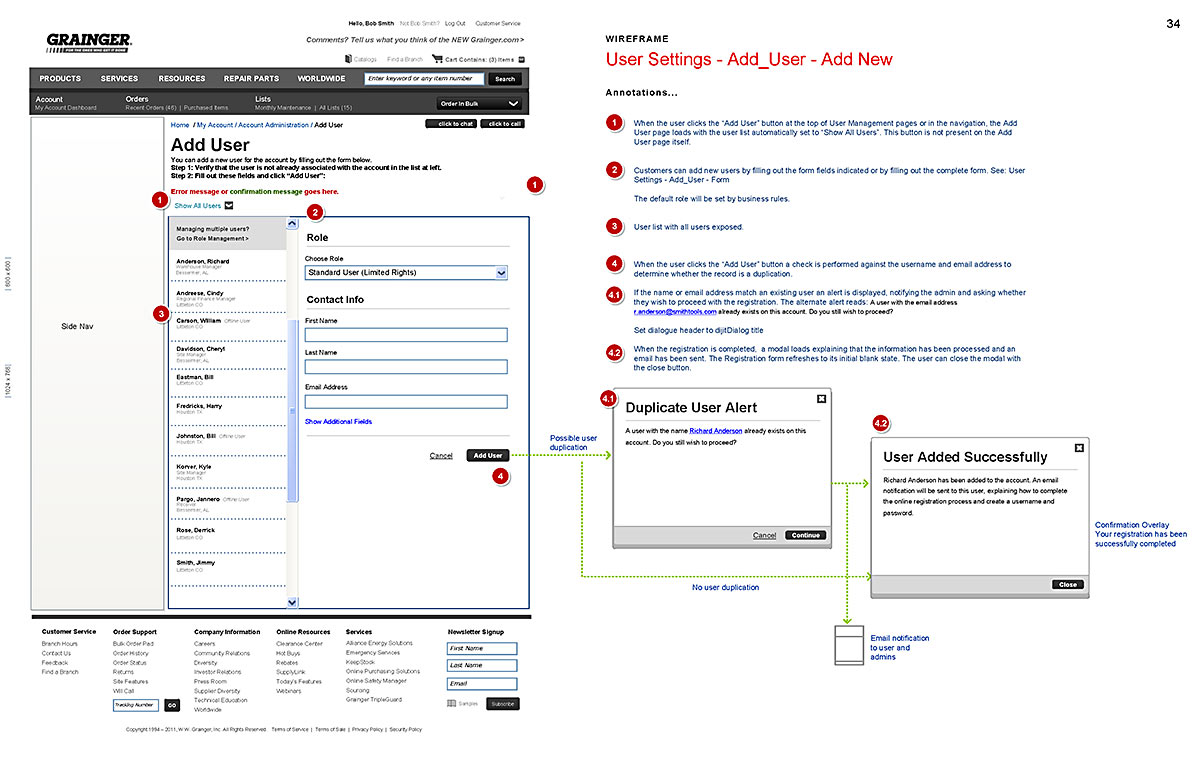Open the Repair Parts menu
This screenshot has height=777, width=1200.
251,79
